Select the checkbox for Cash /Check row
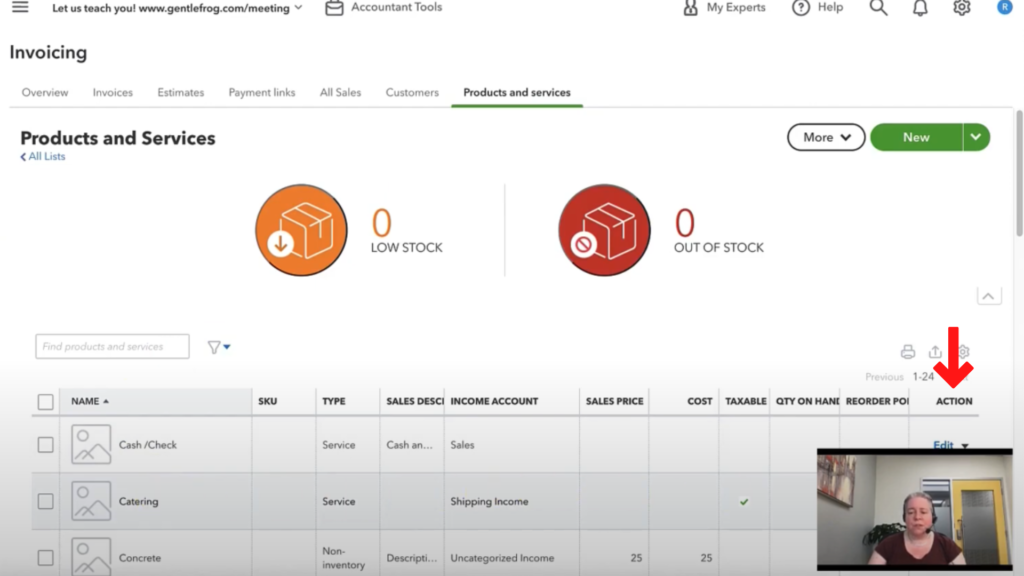 45,444
